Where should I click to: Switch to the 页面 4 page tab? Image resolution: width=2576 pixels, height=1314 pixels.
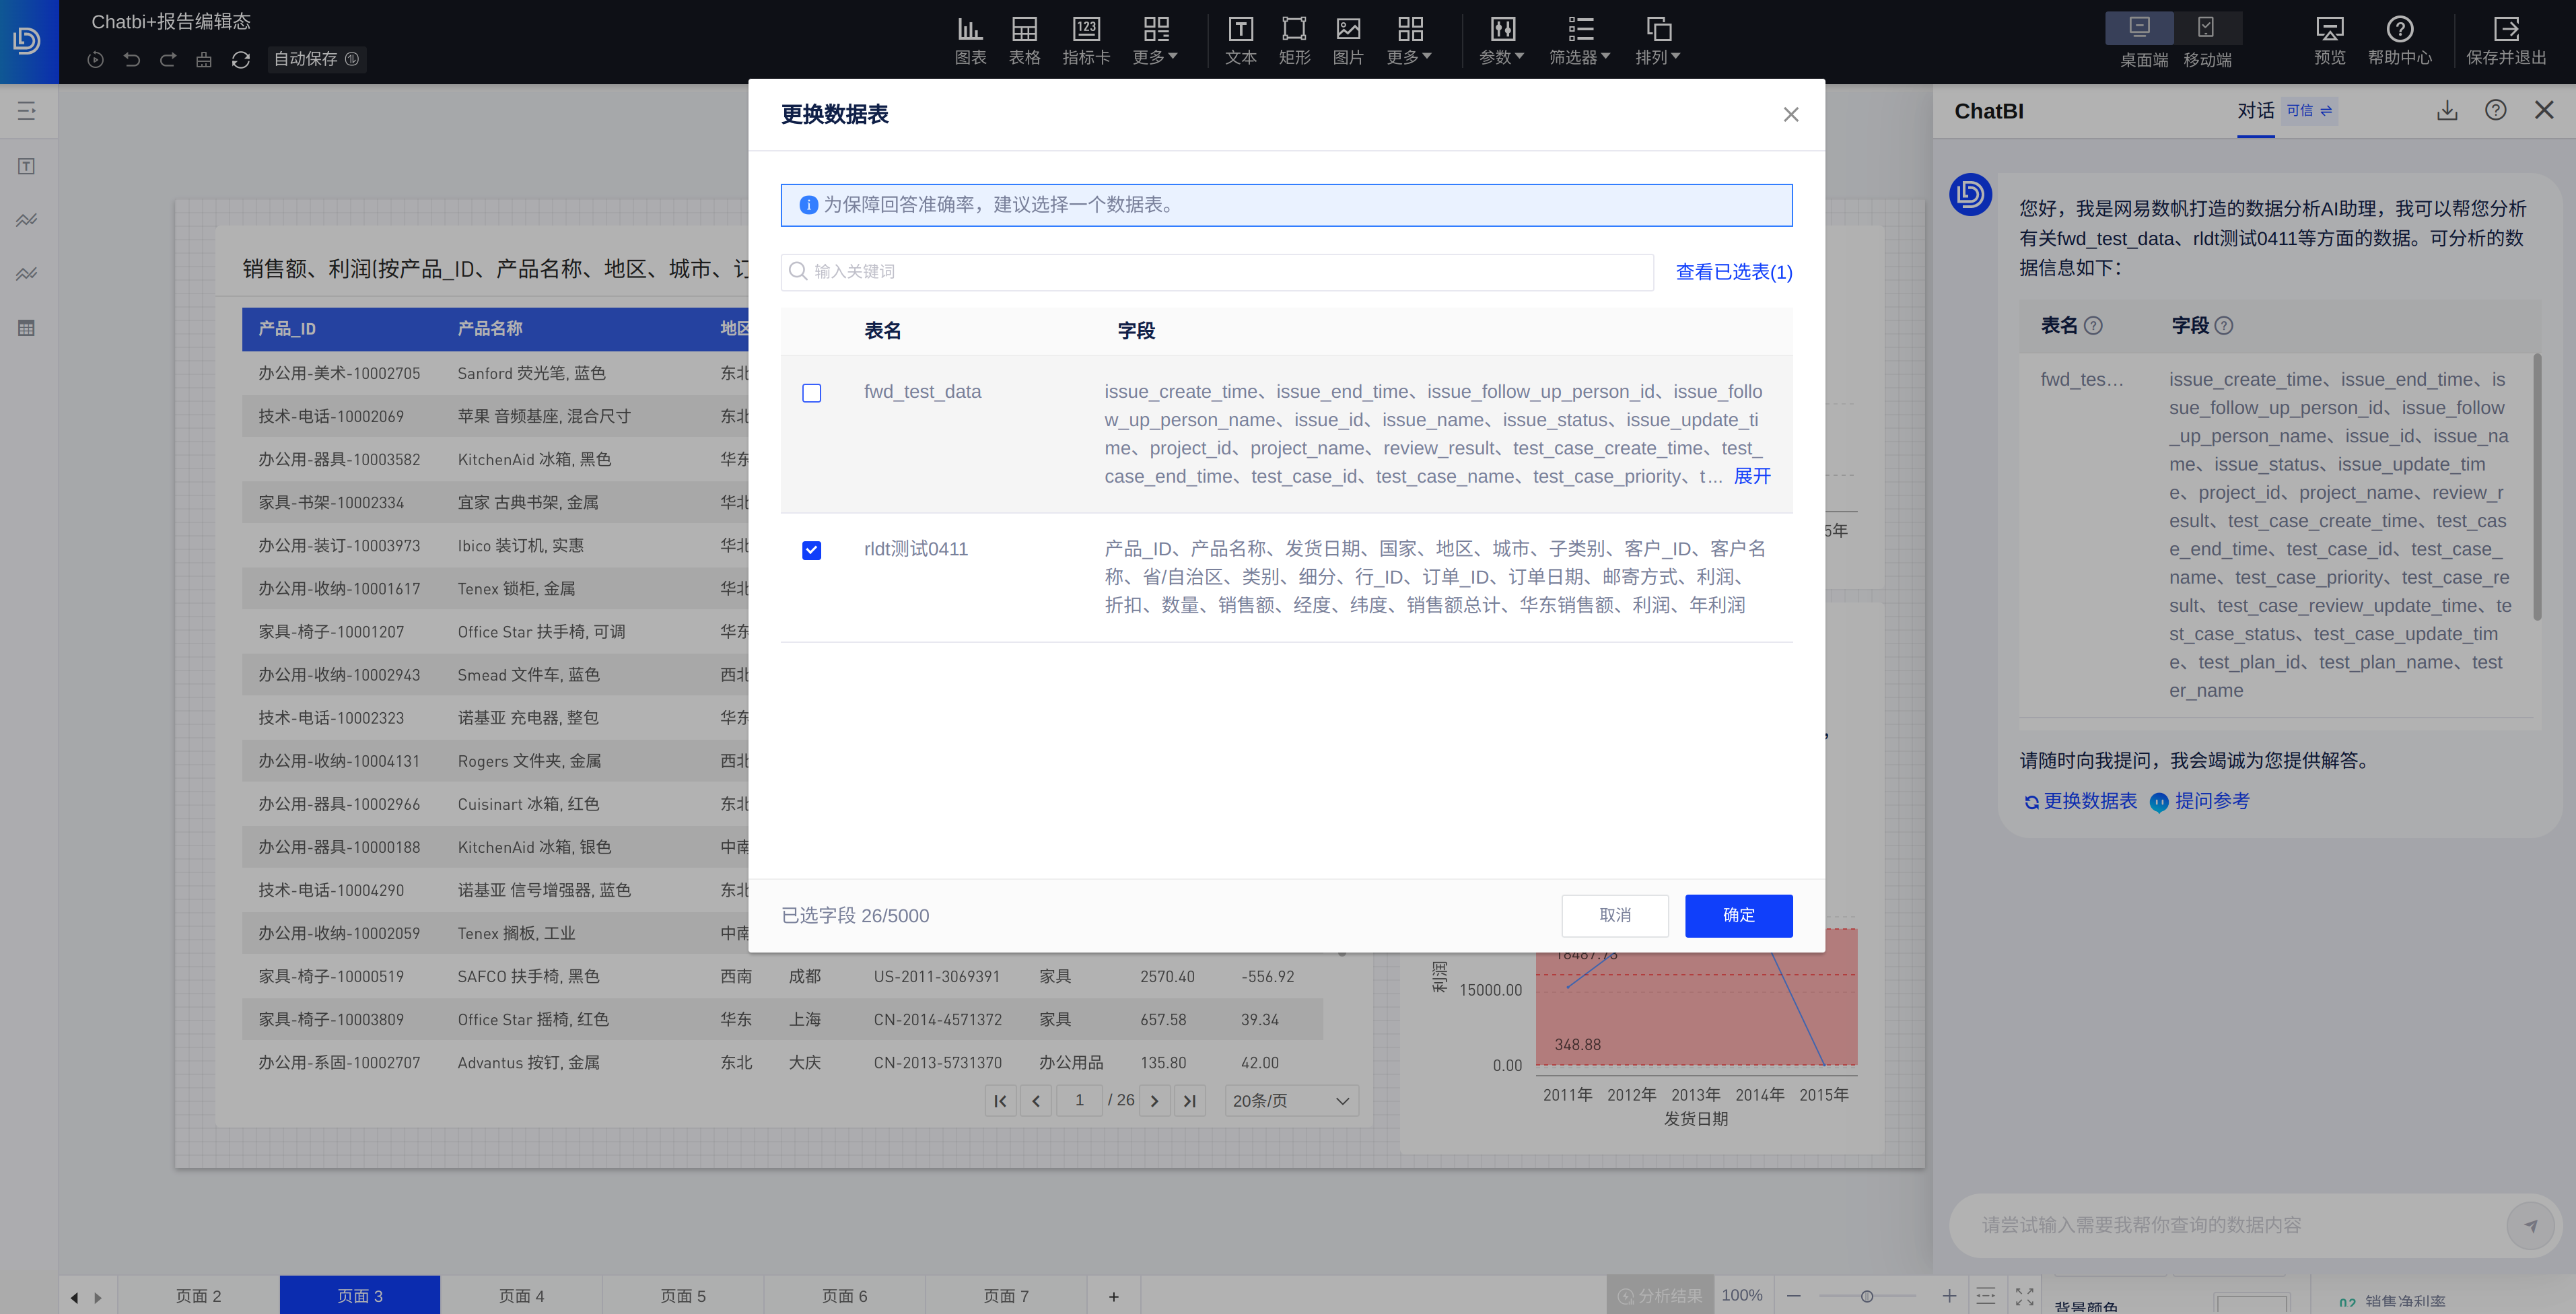[x=521, y=1295]
